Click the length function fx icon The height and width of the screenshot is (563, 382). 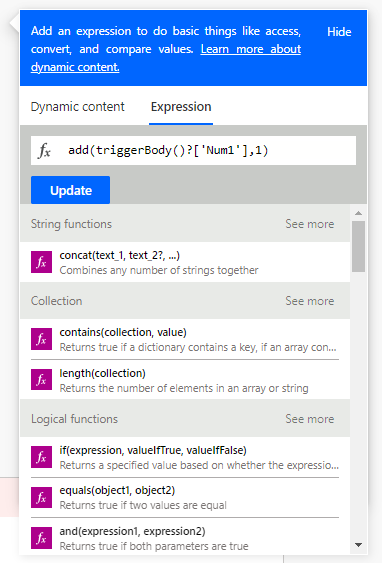(41, 380)
